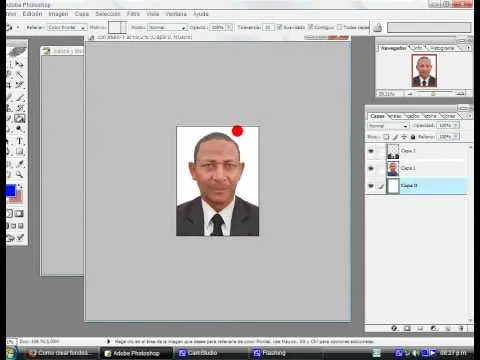
Task: Create new adjustment layer in Layers footer
Action: click(x=433, y=328)
